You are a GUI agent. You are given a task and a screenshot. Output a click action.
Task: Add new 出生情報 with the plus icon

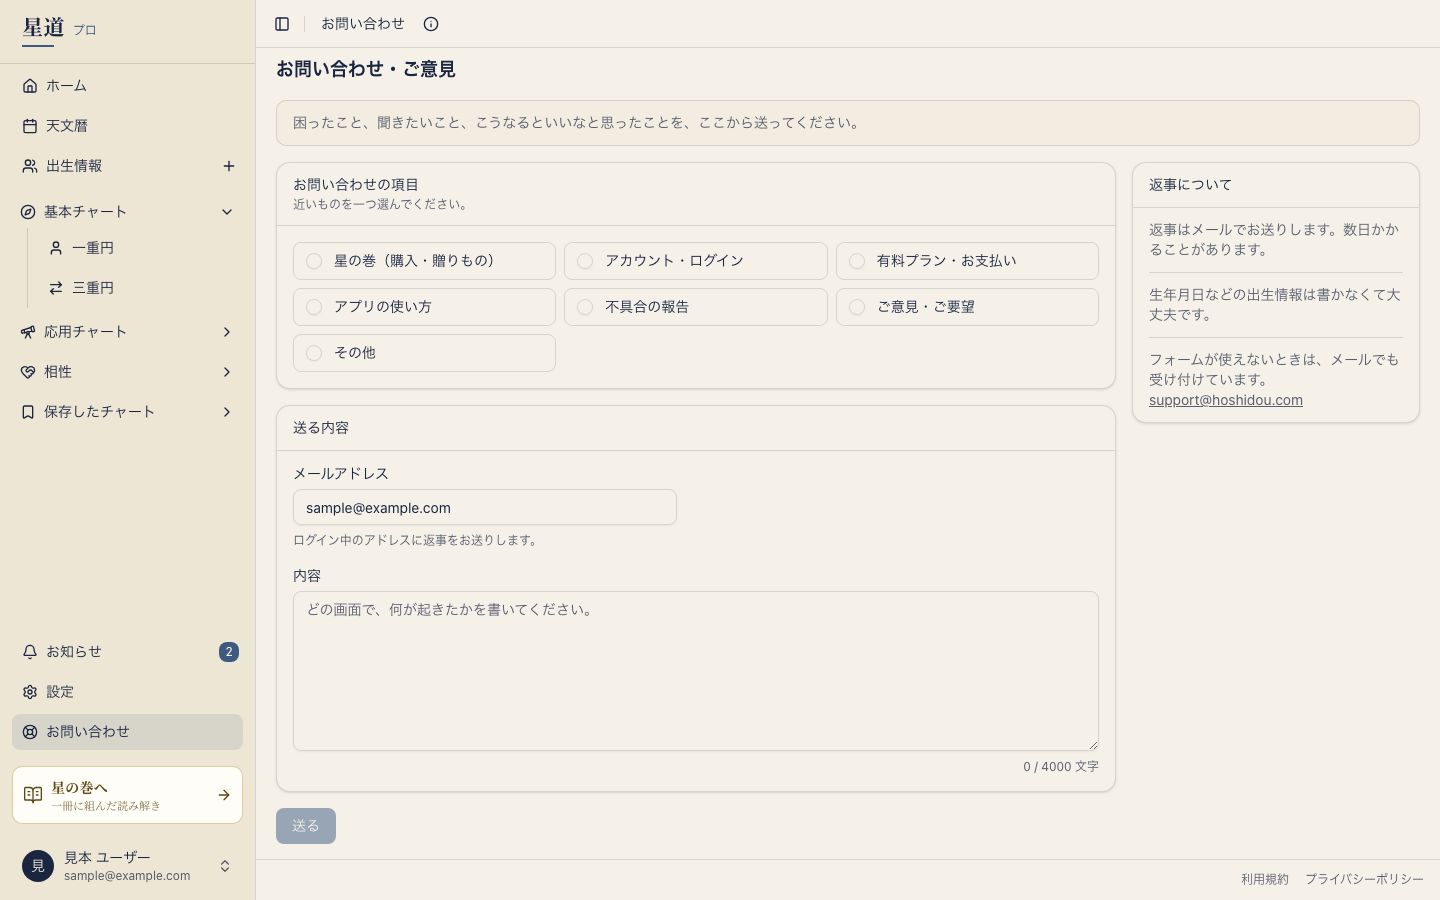pyautogui.click(x=229, y=166)
